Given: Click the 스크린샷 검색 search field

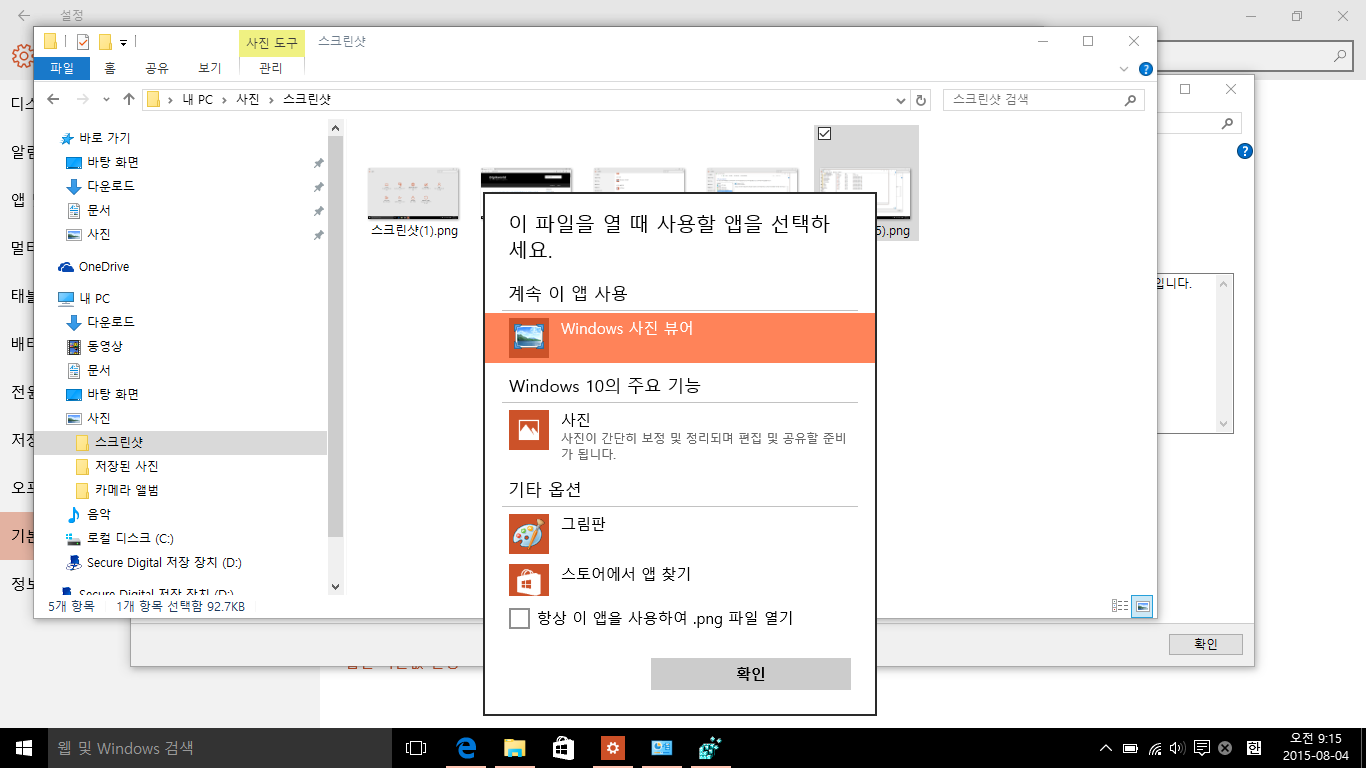Looking at the screenshot, I should click(1035, 100).
